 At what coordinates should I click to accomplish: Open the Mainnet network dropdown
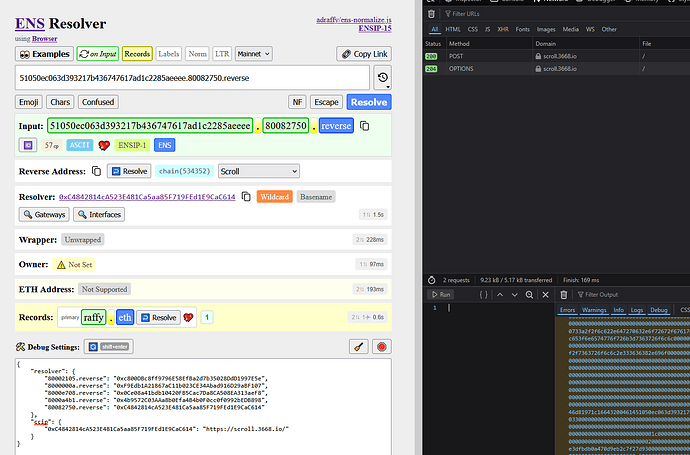coord(253,54)
